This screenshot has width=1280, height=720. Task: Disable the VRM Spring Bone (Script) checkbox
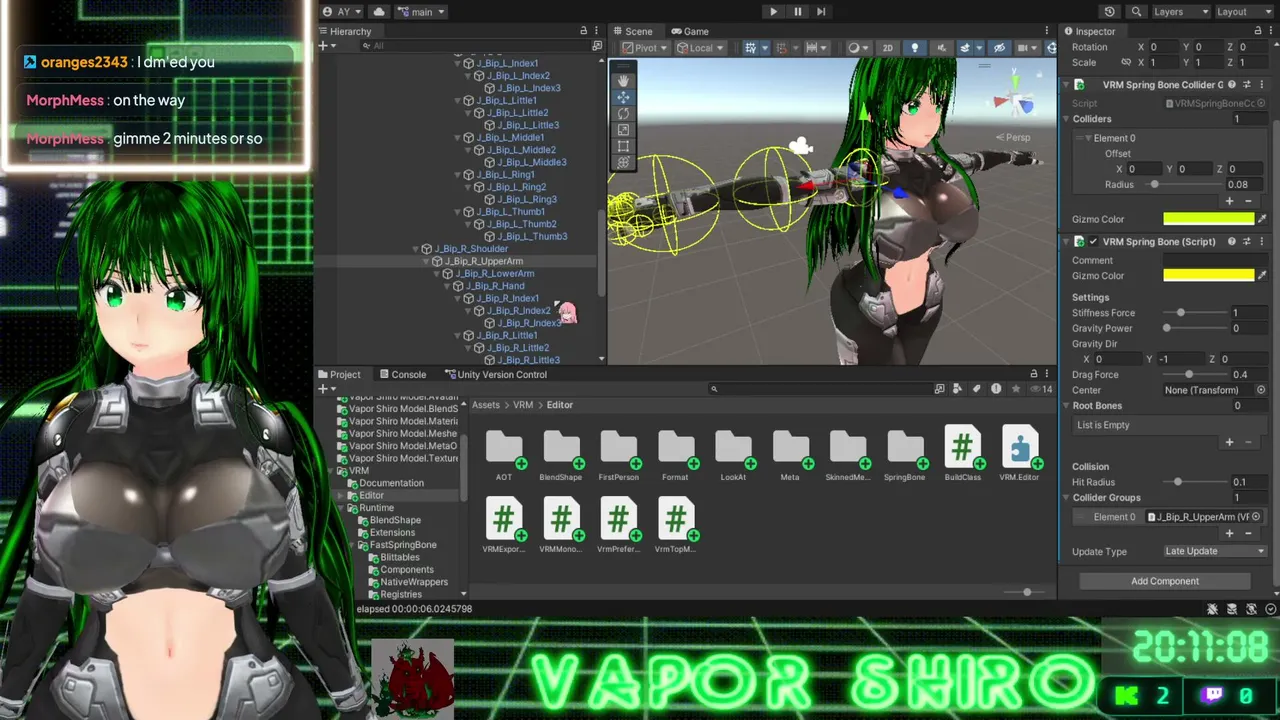click(x=1093, y=242)
